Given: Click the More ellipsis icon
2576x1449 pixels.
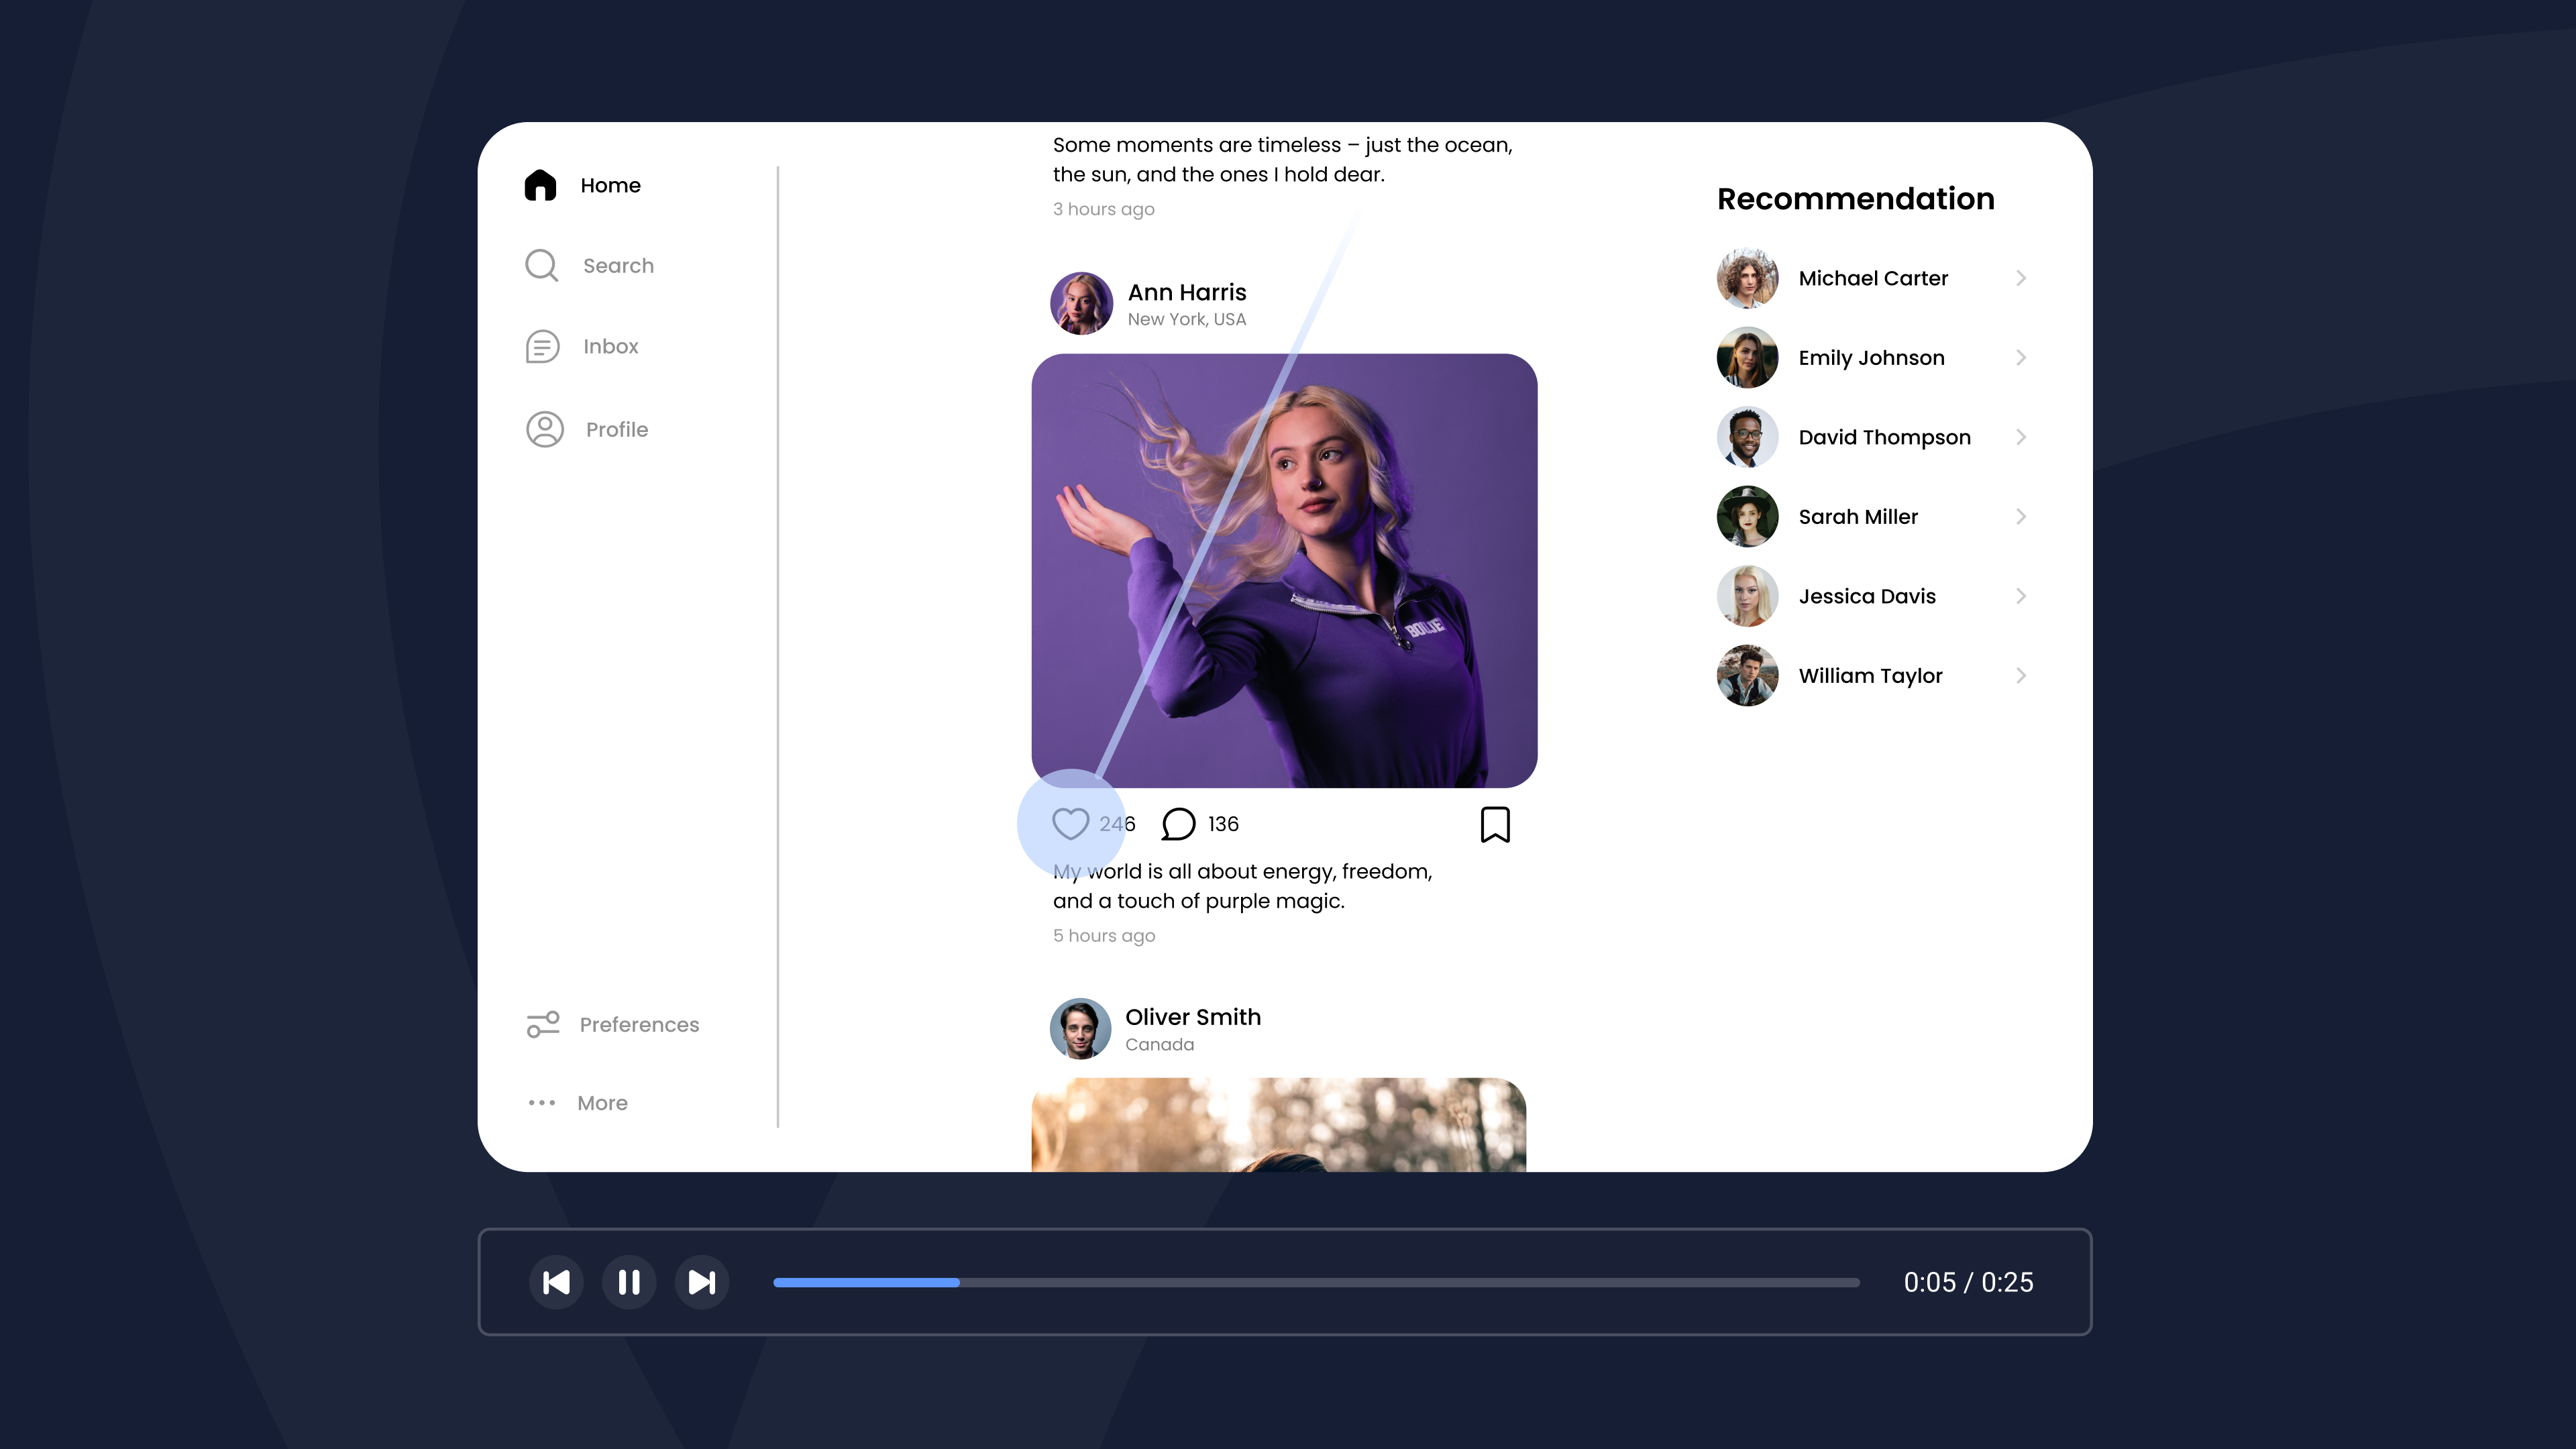Looking at the screenshot, I should pyautogui.click(x=541, y=1103).
